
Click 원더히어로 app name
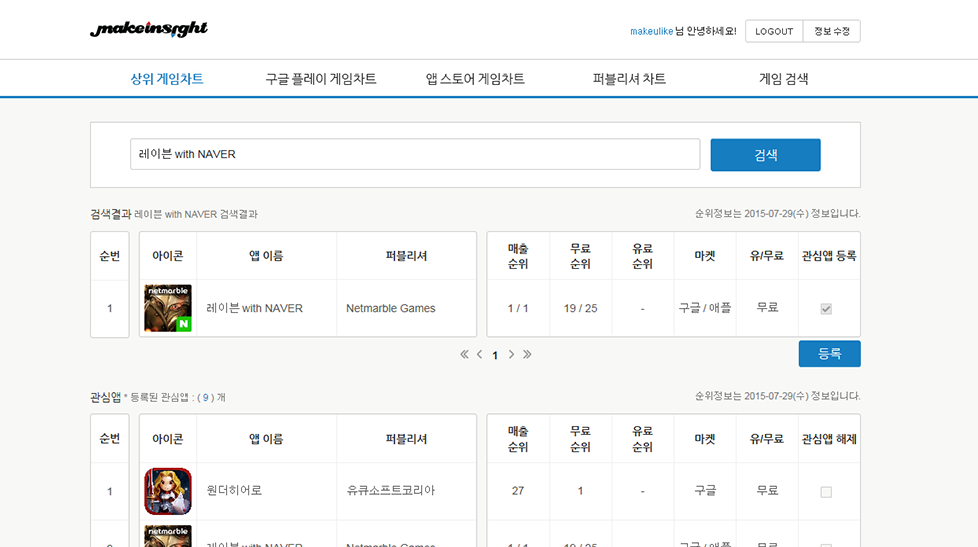click(x=234, y=491)
